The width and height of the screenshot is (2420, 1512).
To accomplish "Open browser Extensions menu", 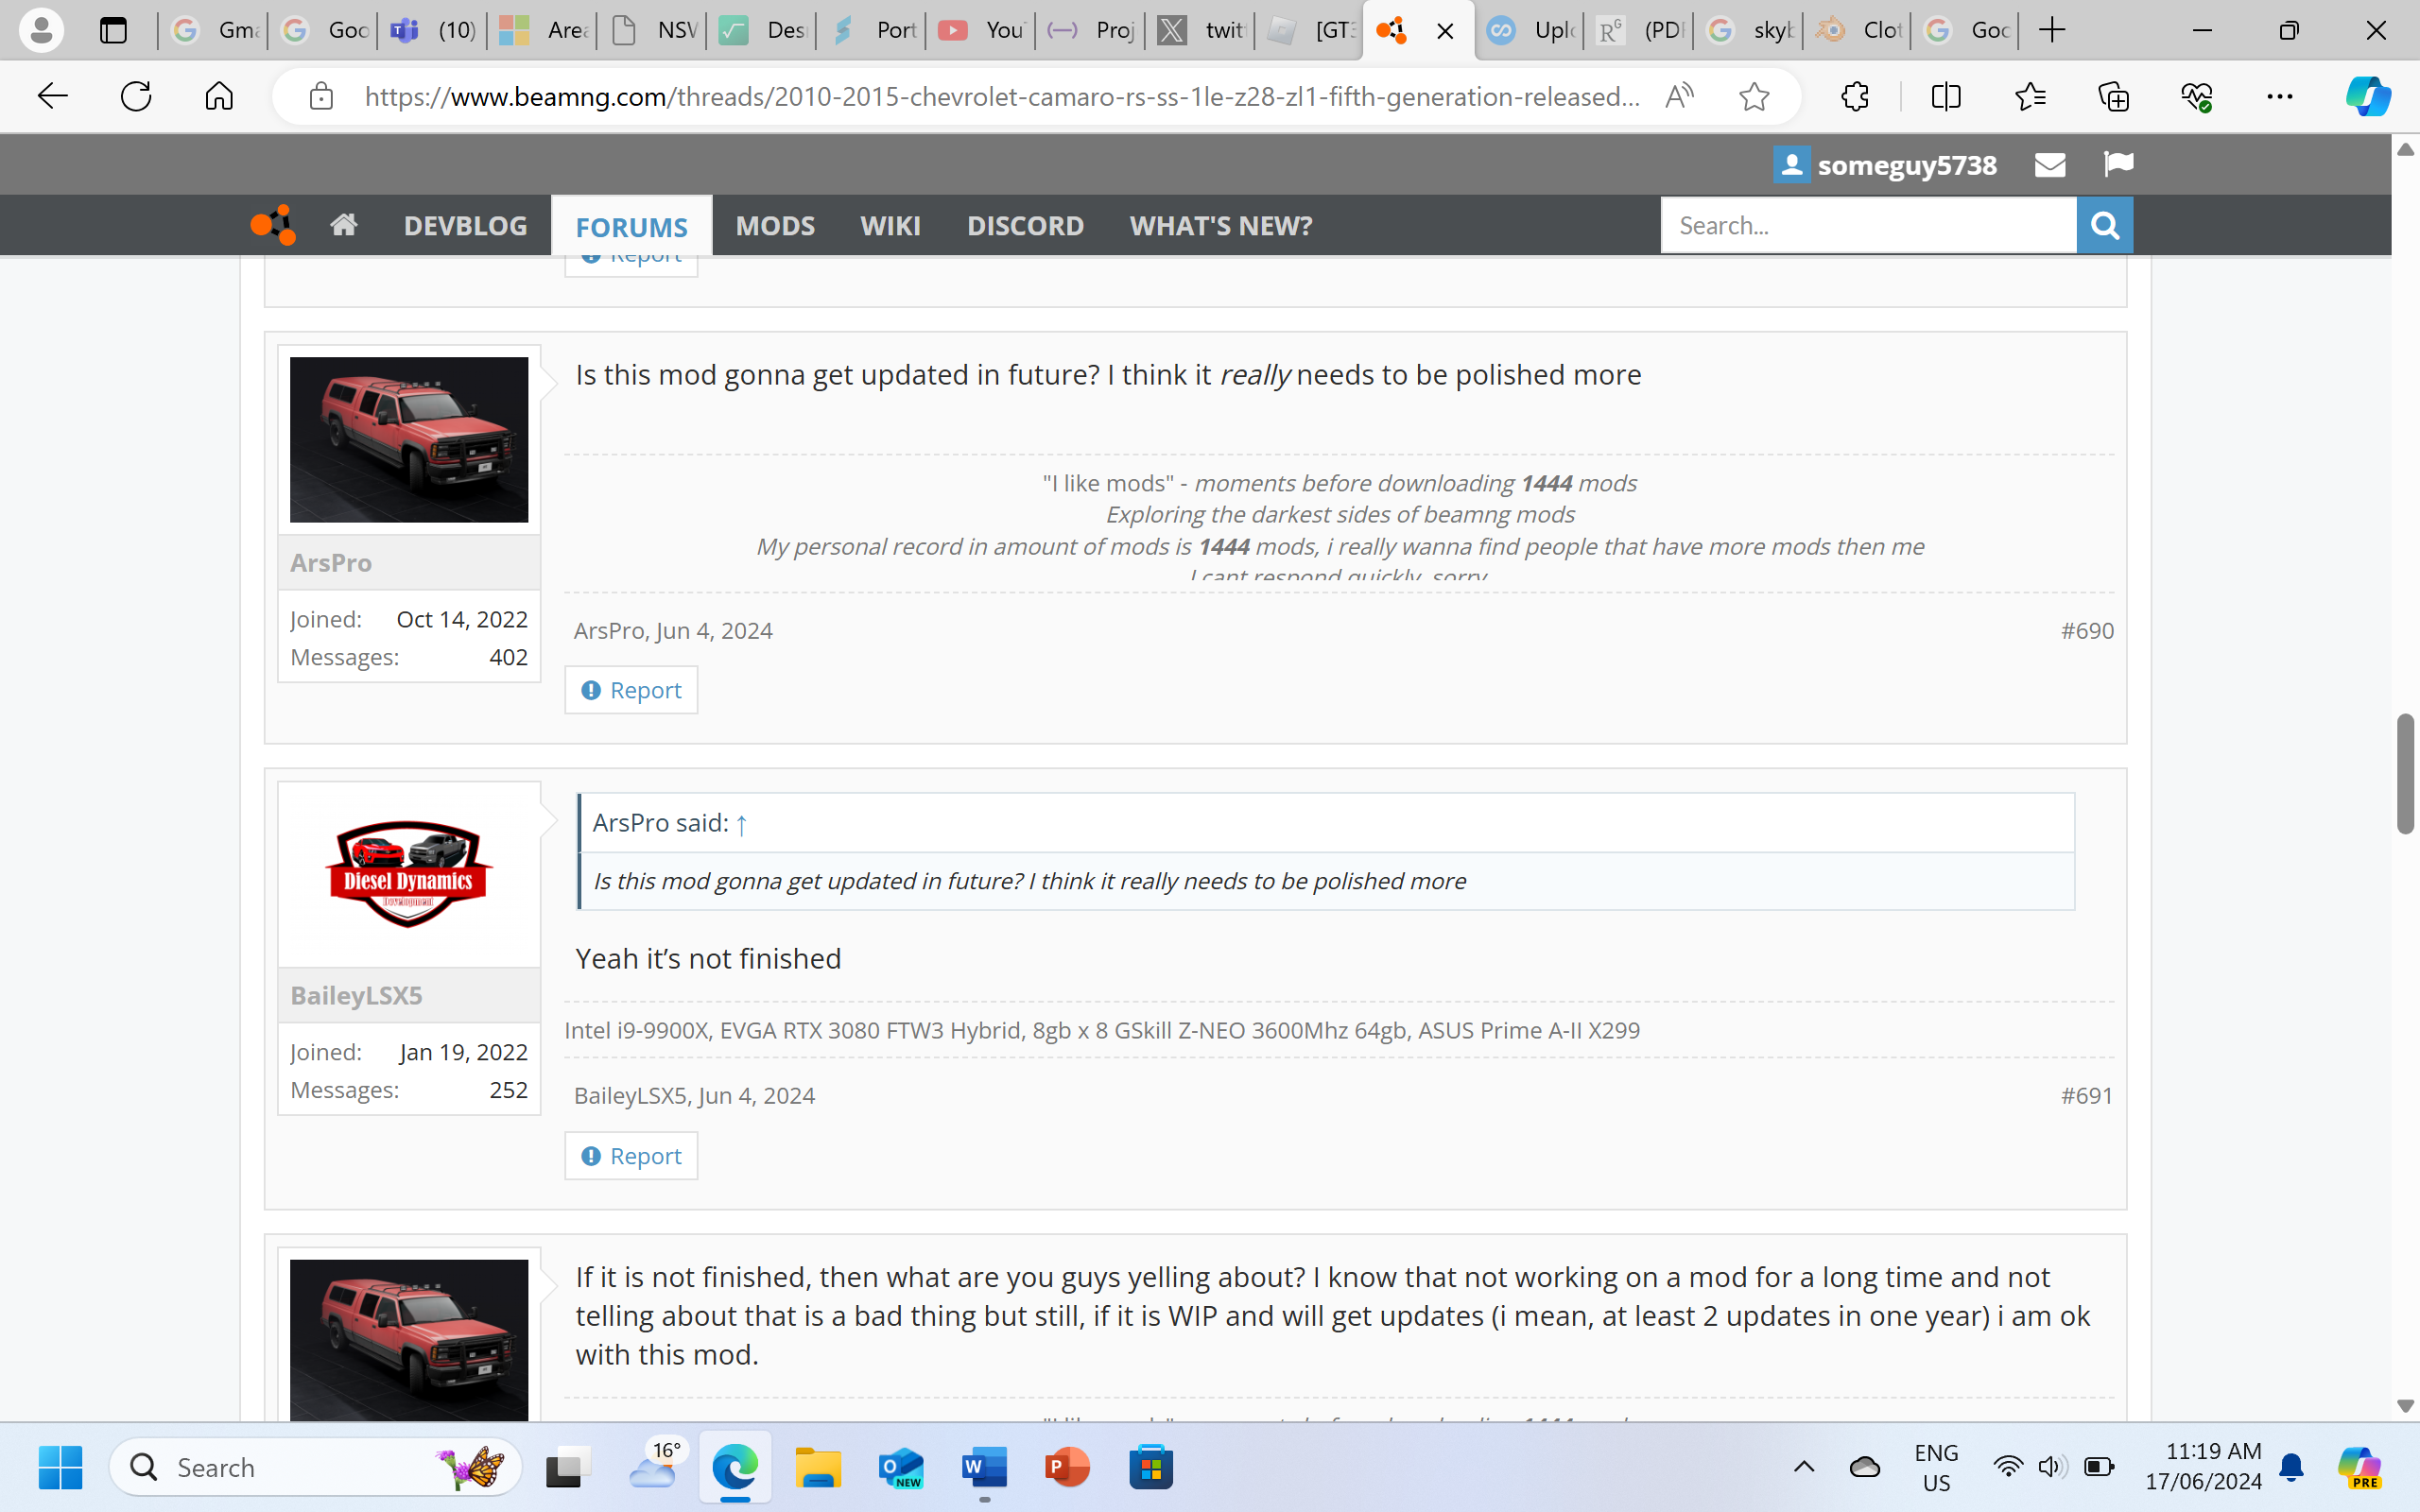I will click(x=1855, y=96).
